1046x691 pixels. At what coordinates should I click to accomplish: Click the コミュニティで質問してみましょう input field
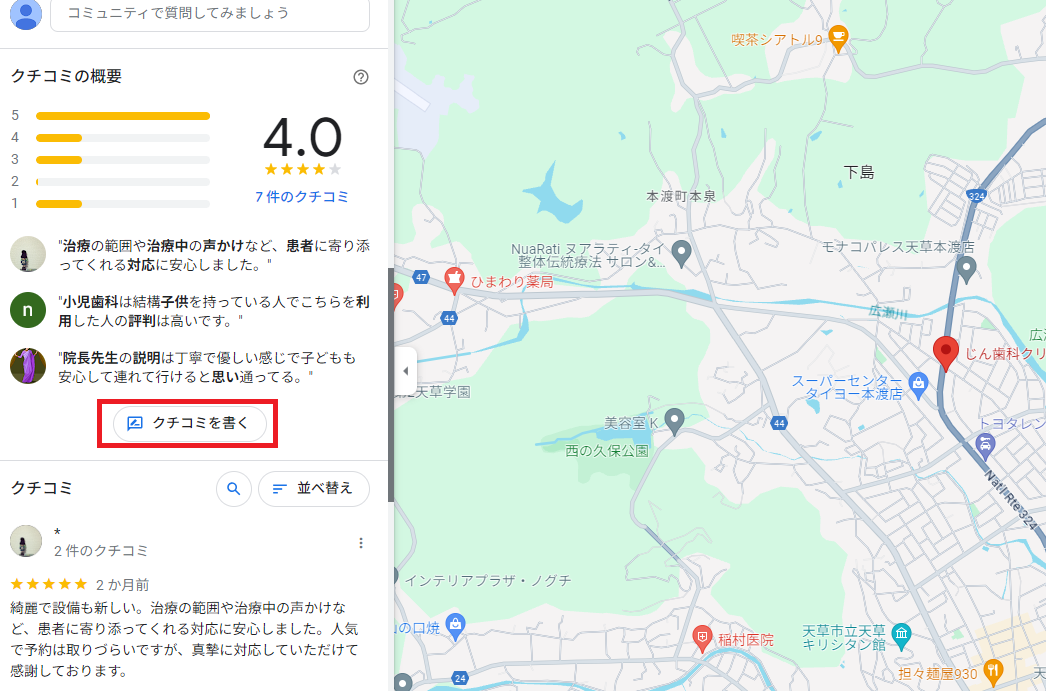(x=209, y=15)
